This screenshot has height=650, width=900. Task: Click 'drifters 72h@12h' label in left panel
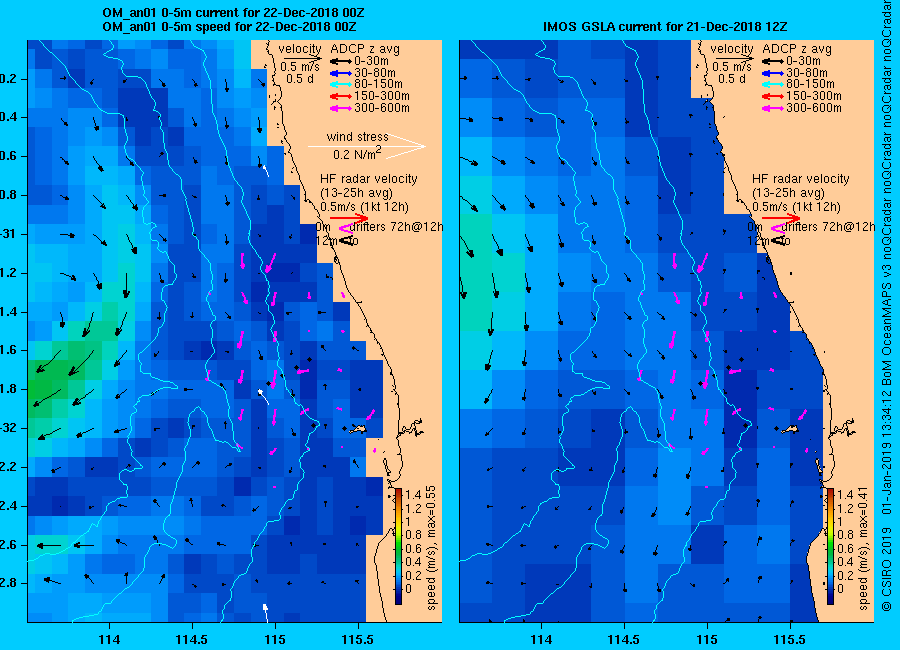(x=396, y=227)
